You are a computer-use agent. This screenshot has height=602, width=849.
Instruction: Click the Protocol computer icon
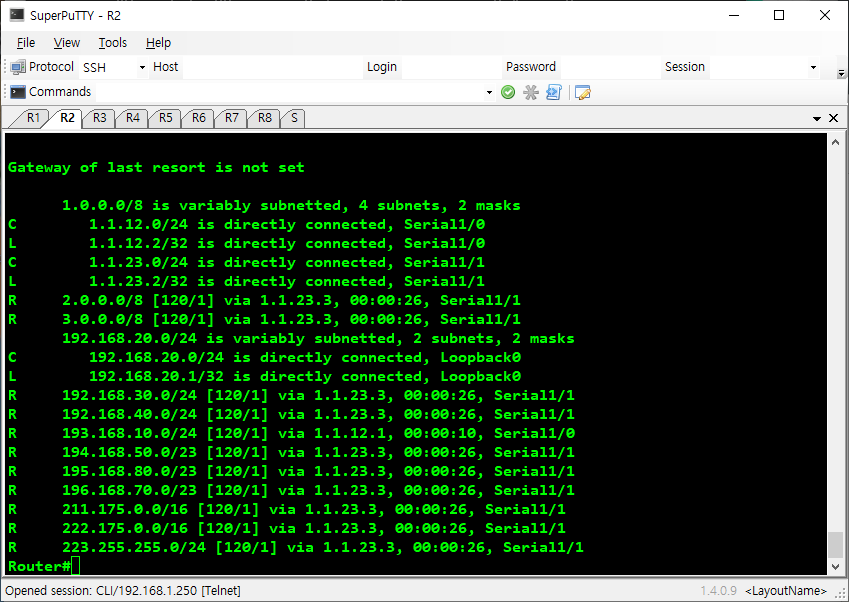18,67
